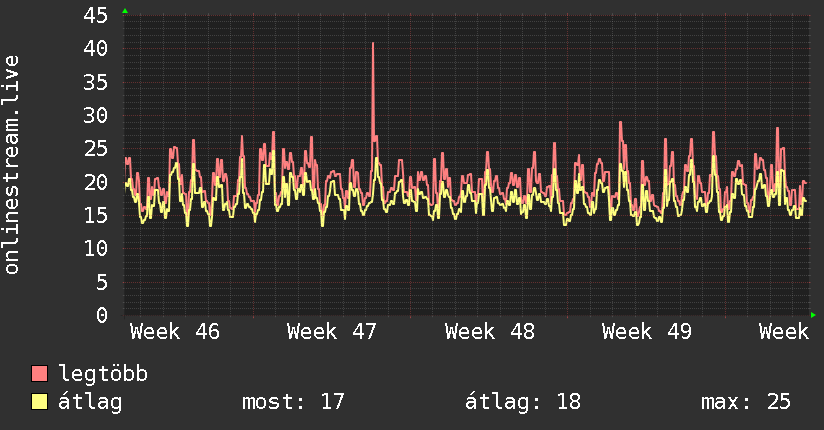The width and height of the screenshot is (824, 430).
Task: Click the 10 y-axis tick label
Action: pos(95,249)
